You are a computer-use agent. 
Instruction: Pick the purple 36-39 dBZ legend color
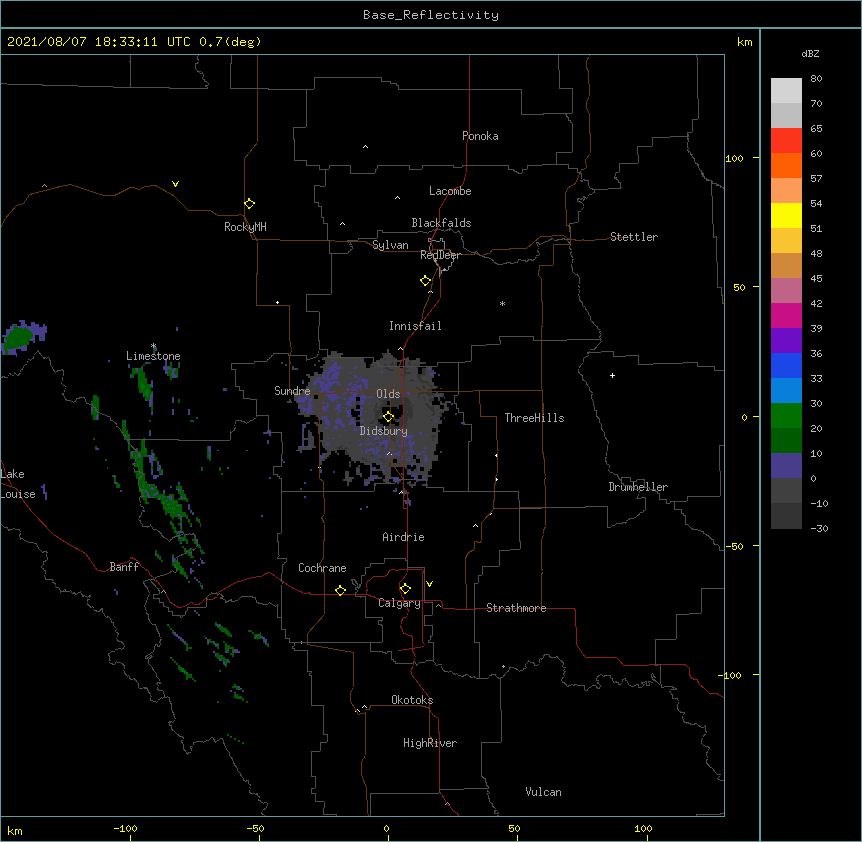click(786, 341)
